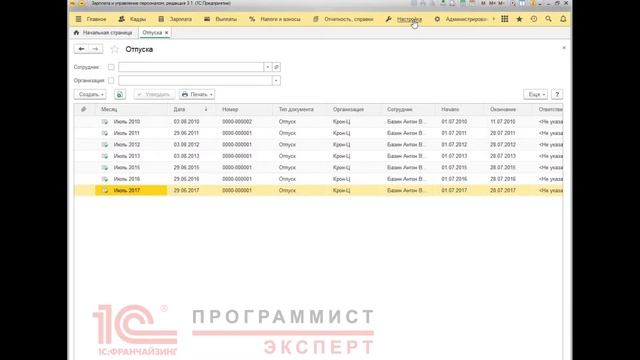Open the notifications bell icon
Screen dimensions: 640x360
pyautogui.click(x=563, y=19)
